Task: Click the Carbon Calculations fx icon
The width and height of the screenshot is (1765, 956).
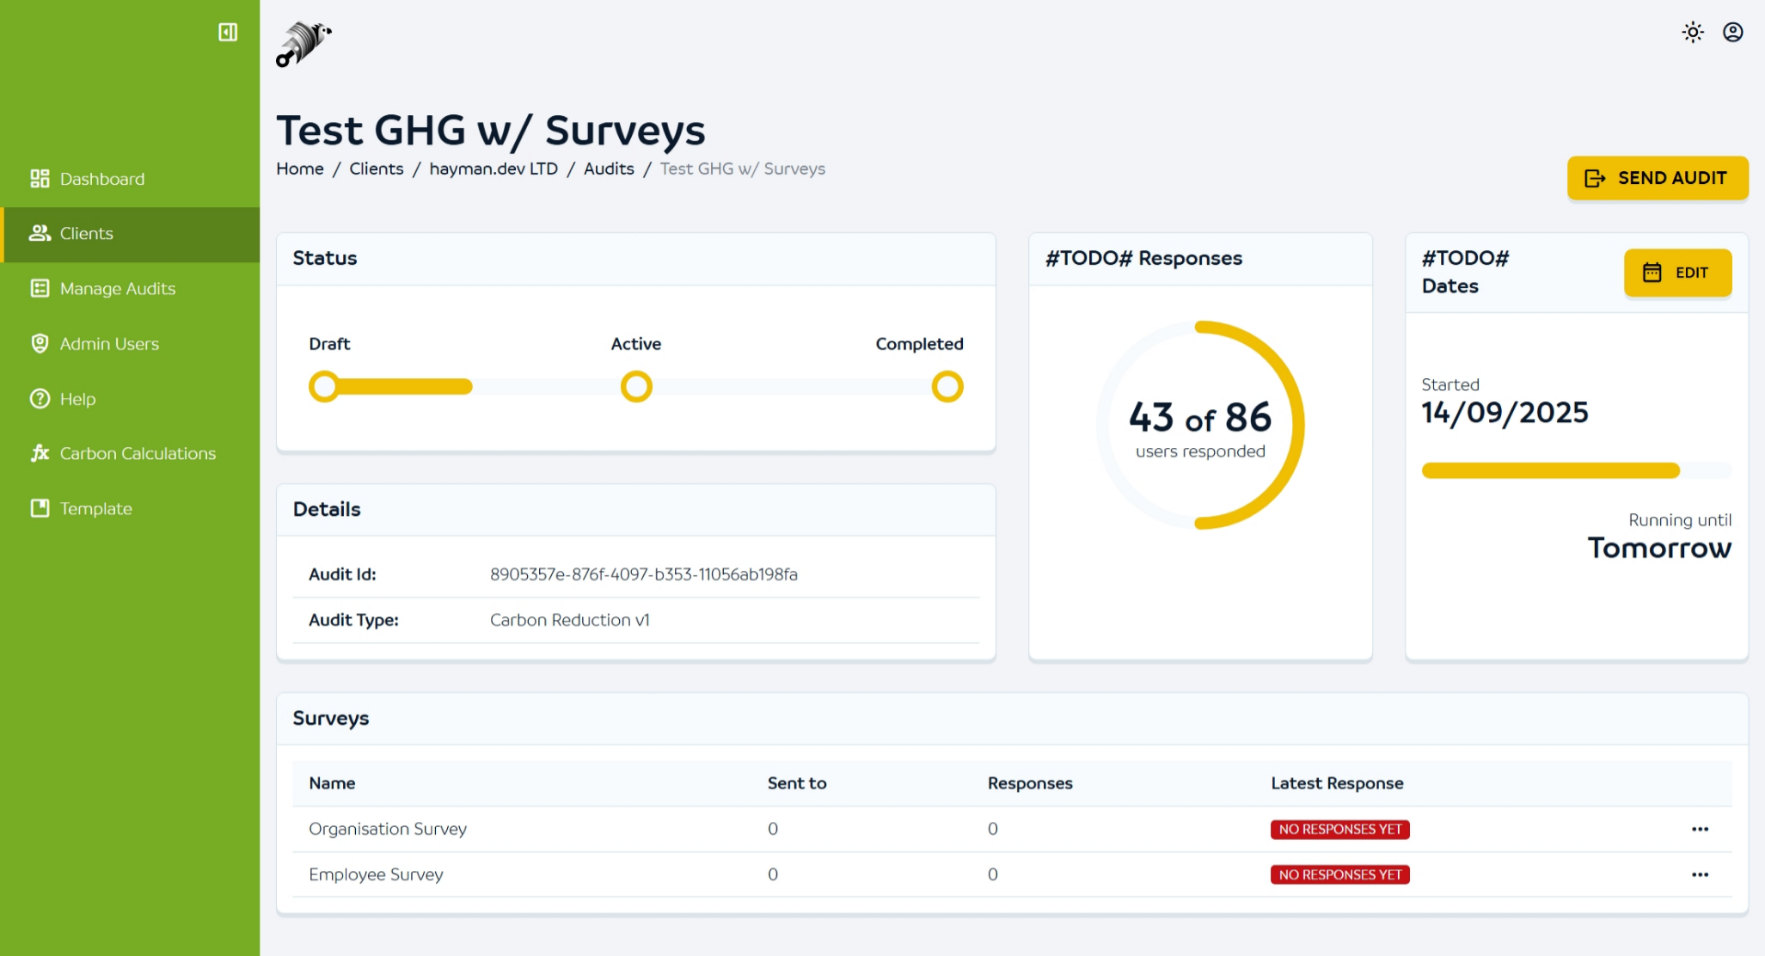Action: click(40, 453)
